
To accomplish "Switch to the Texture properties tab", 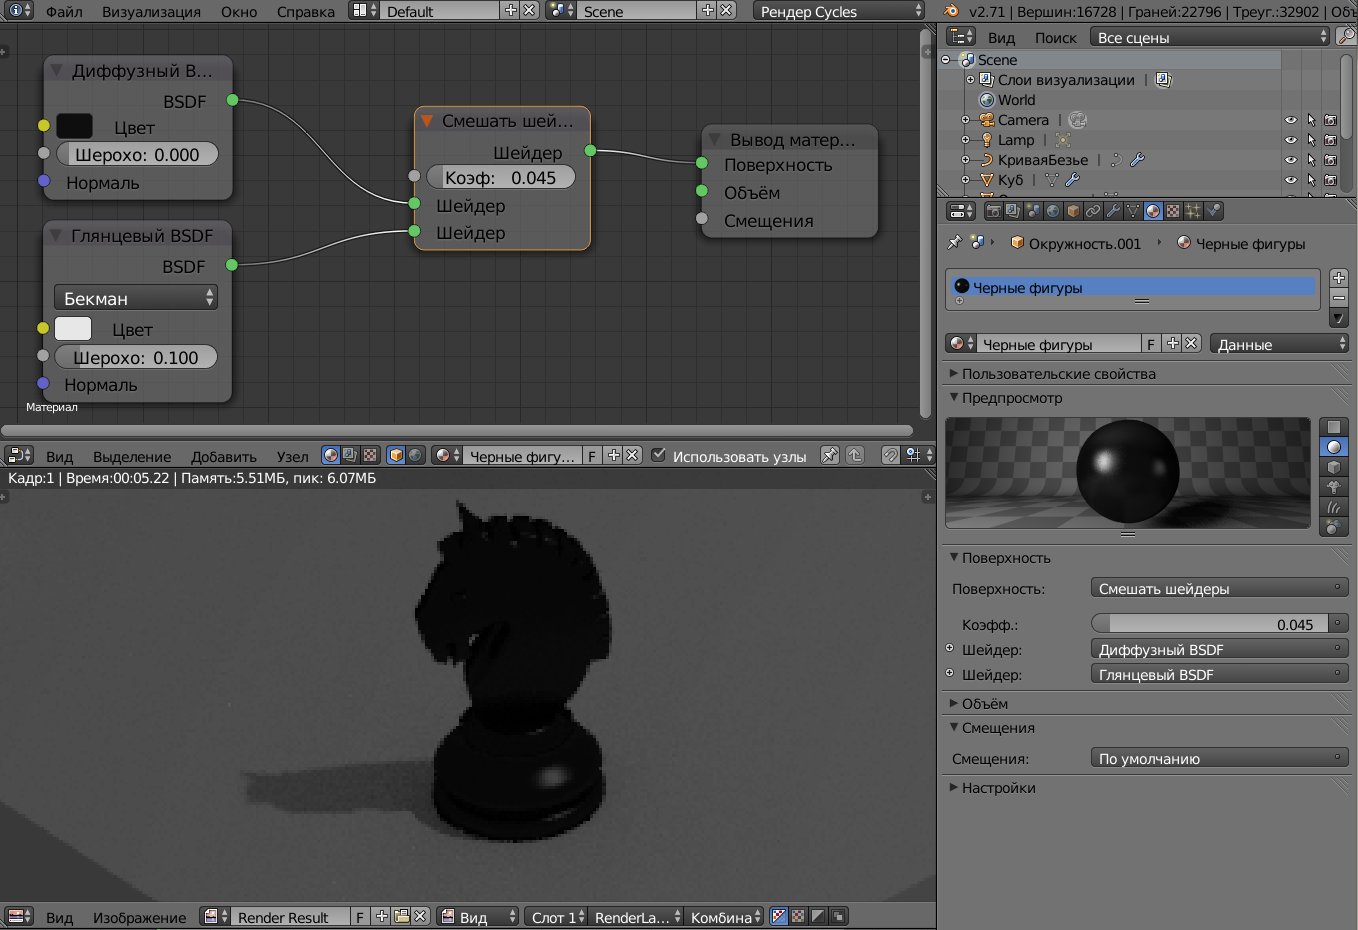I will (1173, 211).
